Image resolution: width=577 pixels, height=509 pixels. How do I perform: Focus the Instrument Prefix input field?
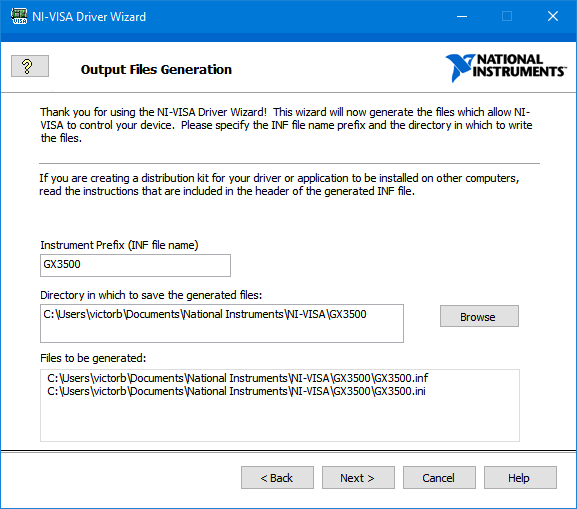coord(135,265)
